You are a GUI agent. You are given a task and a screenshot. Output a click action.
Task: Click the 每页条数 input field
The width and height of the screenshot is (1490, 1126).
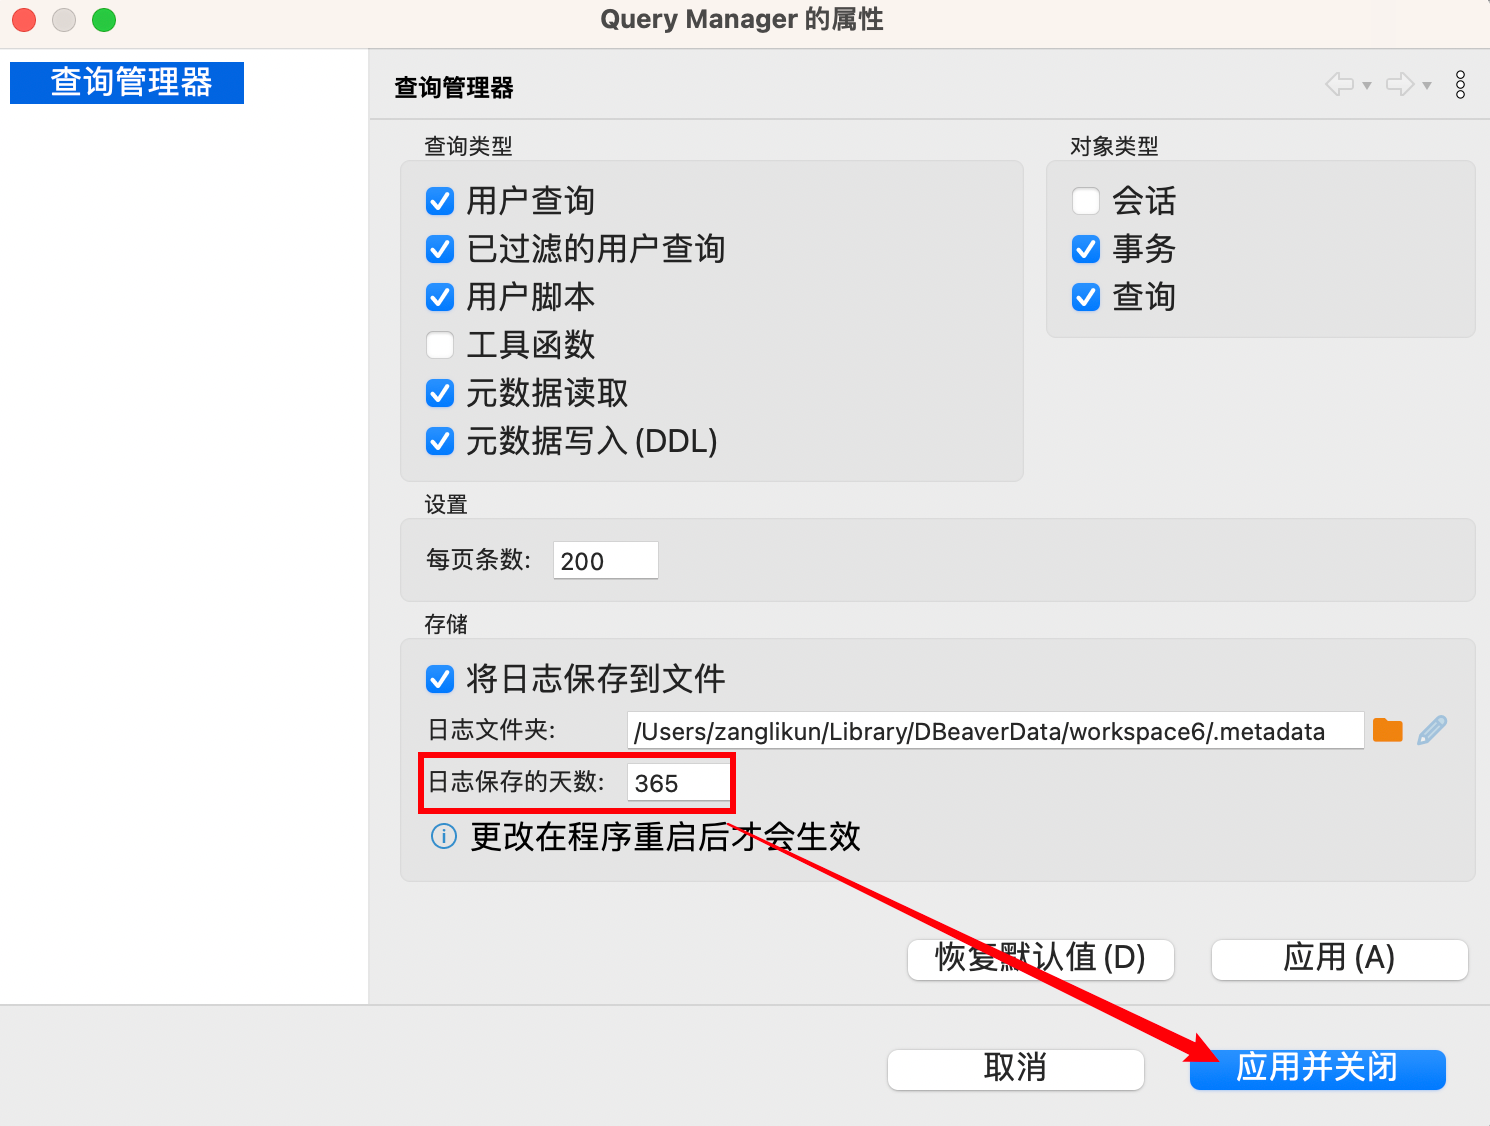605,561
